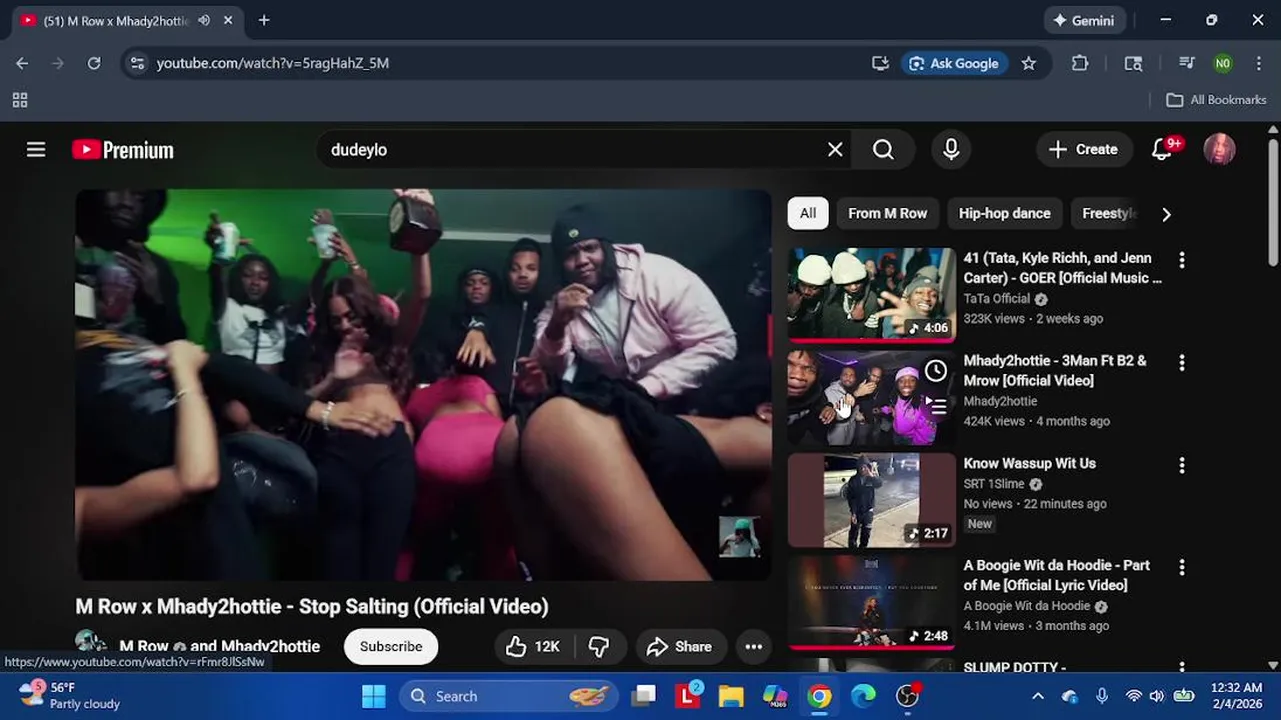Reload the YouTube page
The width and height of the screenshot is (1281, 720).
coord(94,63)
